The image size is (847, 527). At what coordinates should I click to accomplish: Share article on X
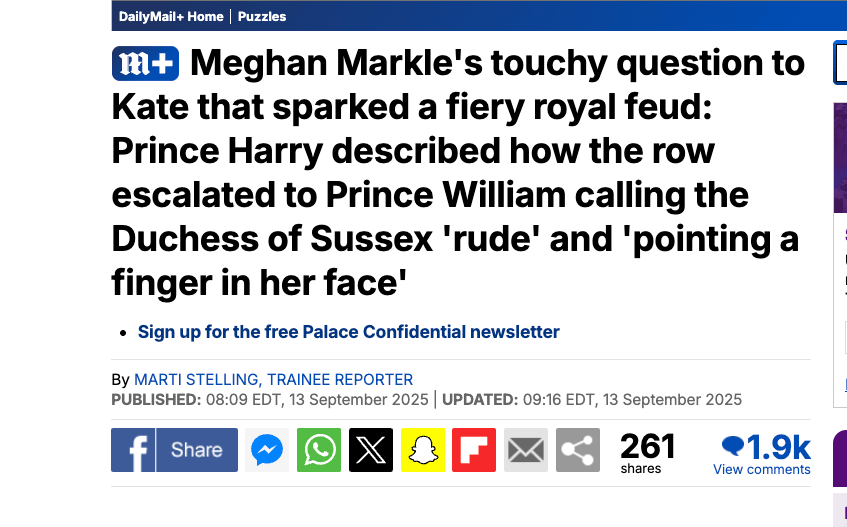coord(371,450)
